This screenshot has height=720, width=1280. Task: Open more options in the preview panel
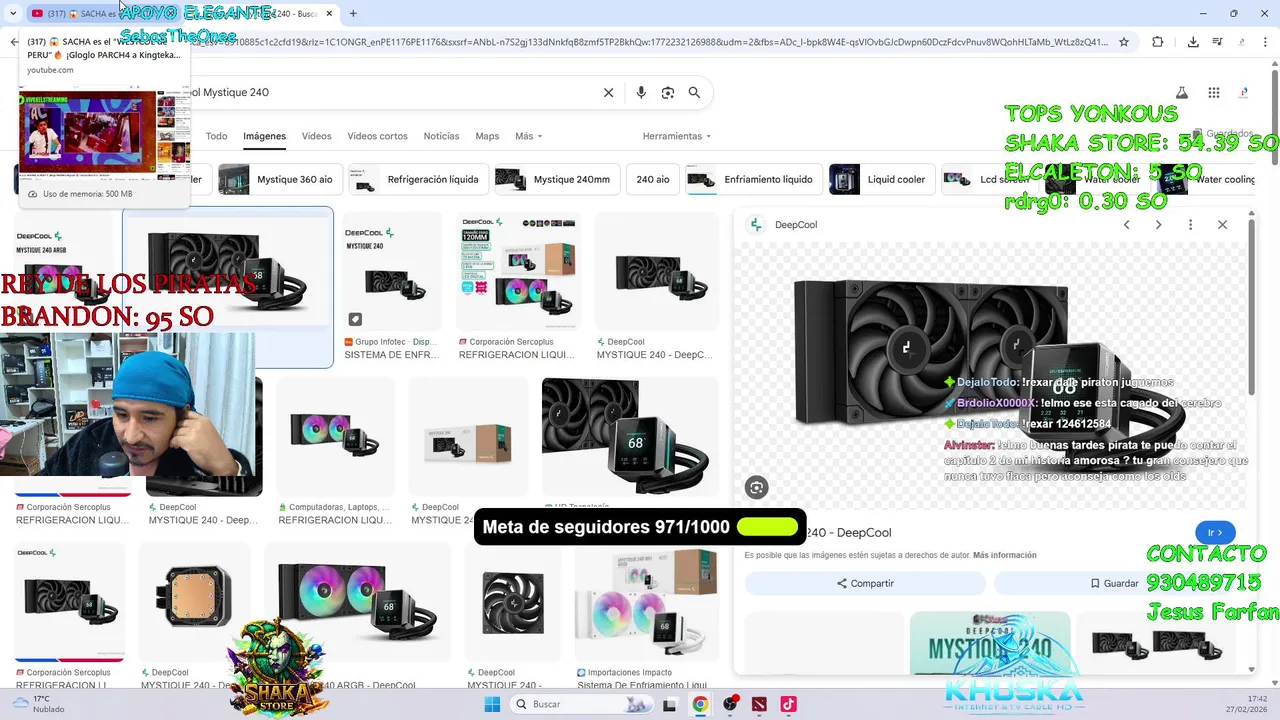click(x=1190, y=225)
